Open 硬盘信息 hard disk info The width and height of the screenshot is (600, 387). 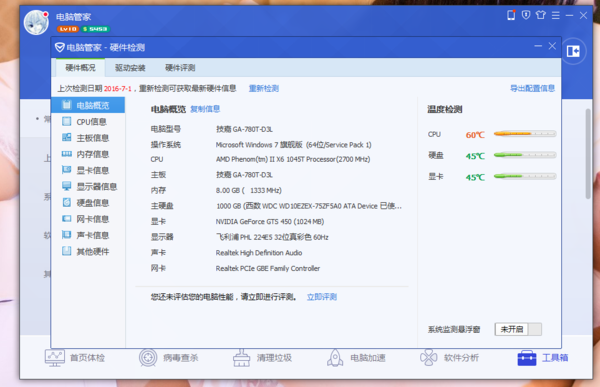click(88, 202)
